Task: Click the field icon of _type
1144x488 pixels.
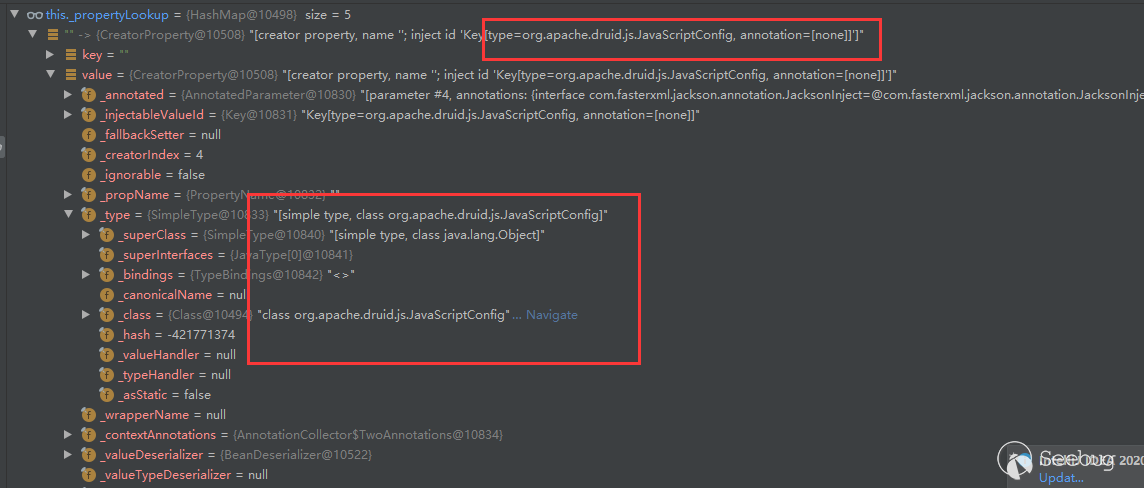Action: (89, 214)
